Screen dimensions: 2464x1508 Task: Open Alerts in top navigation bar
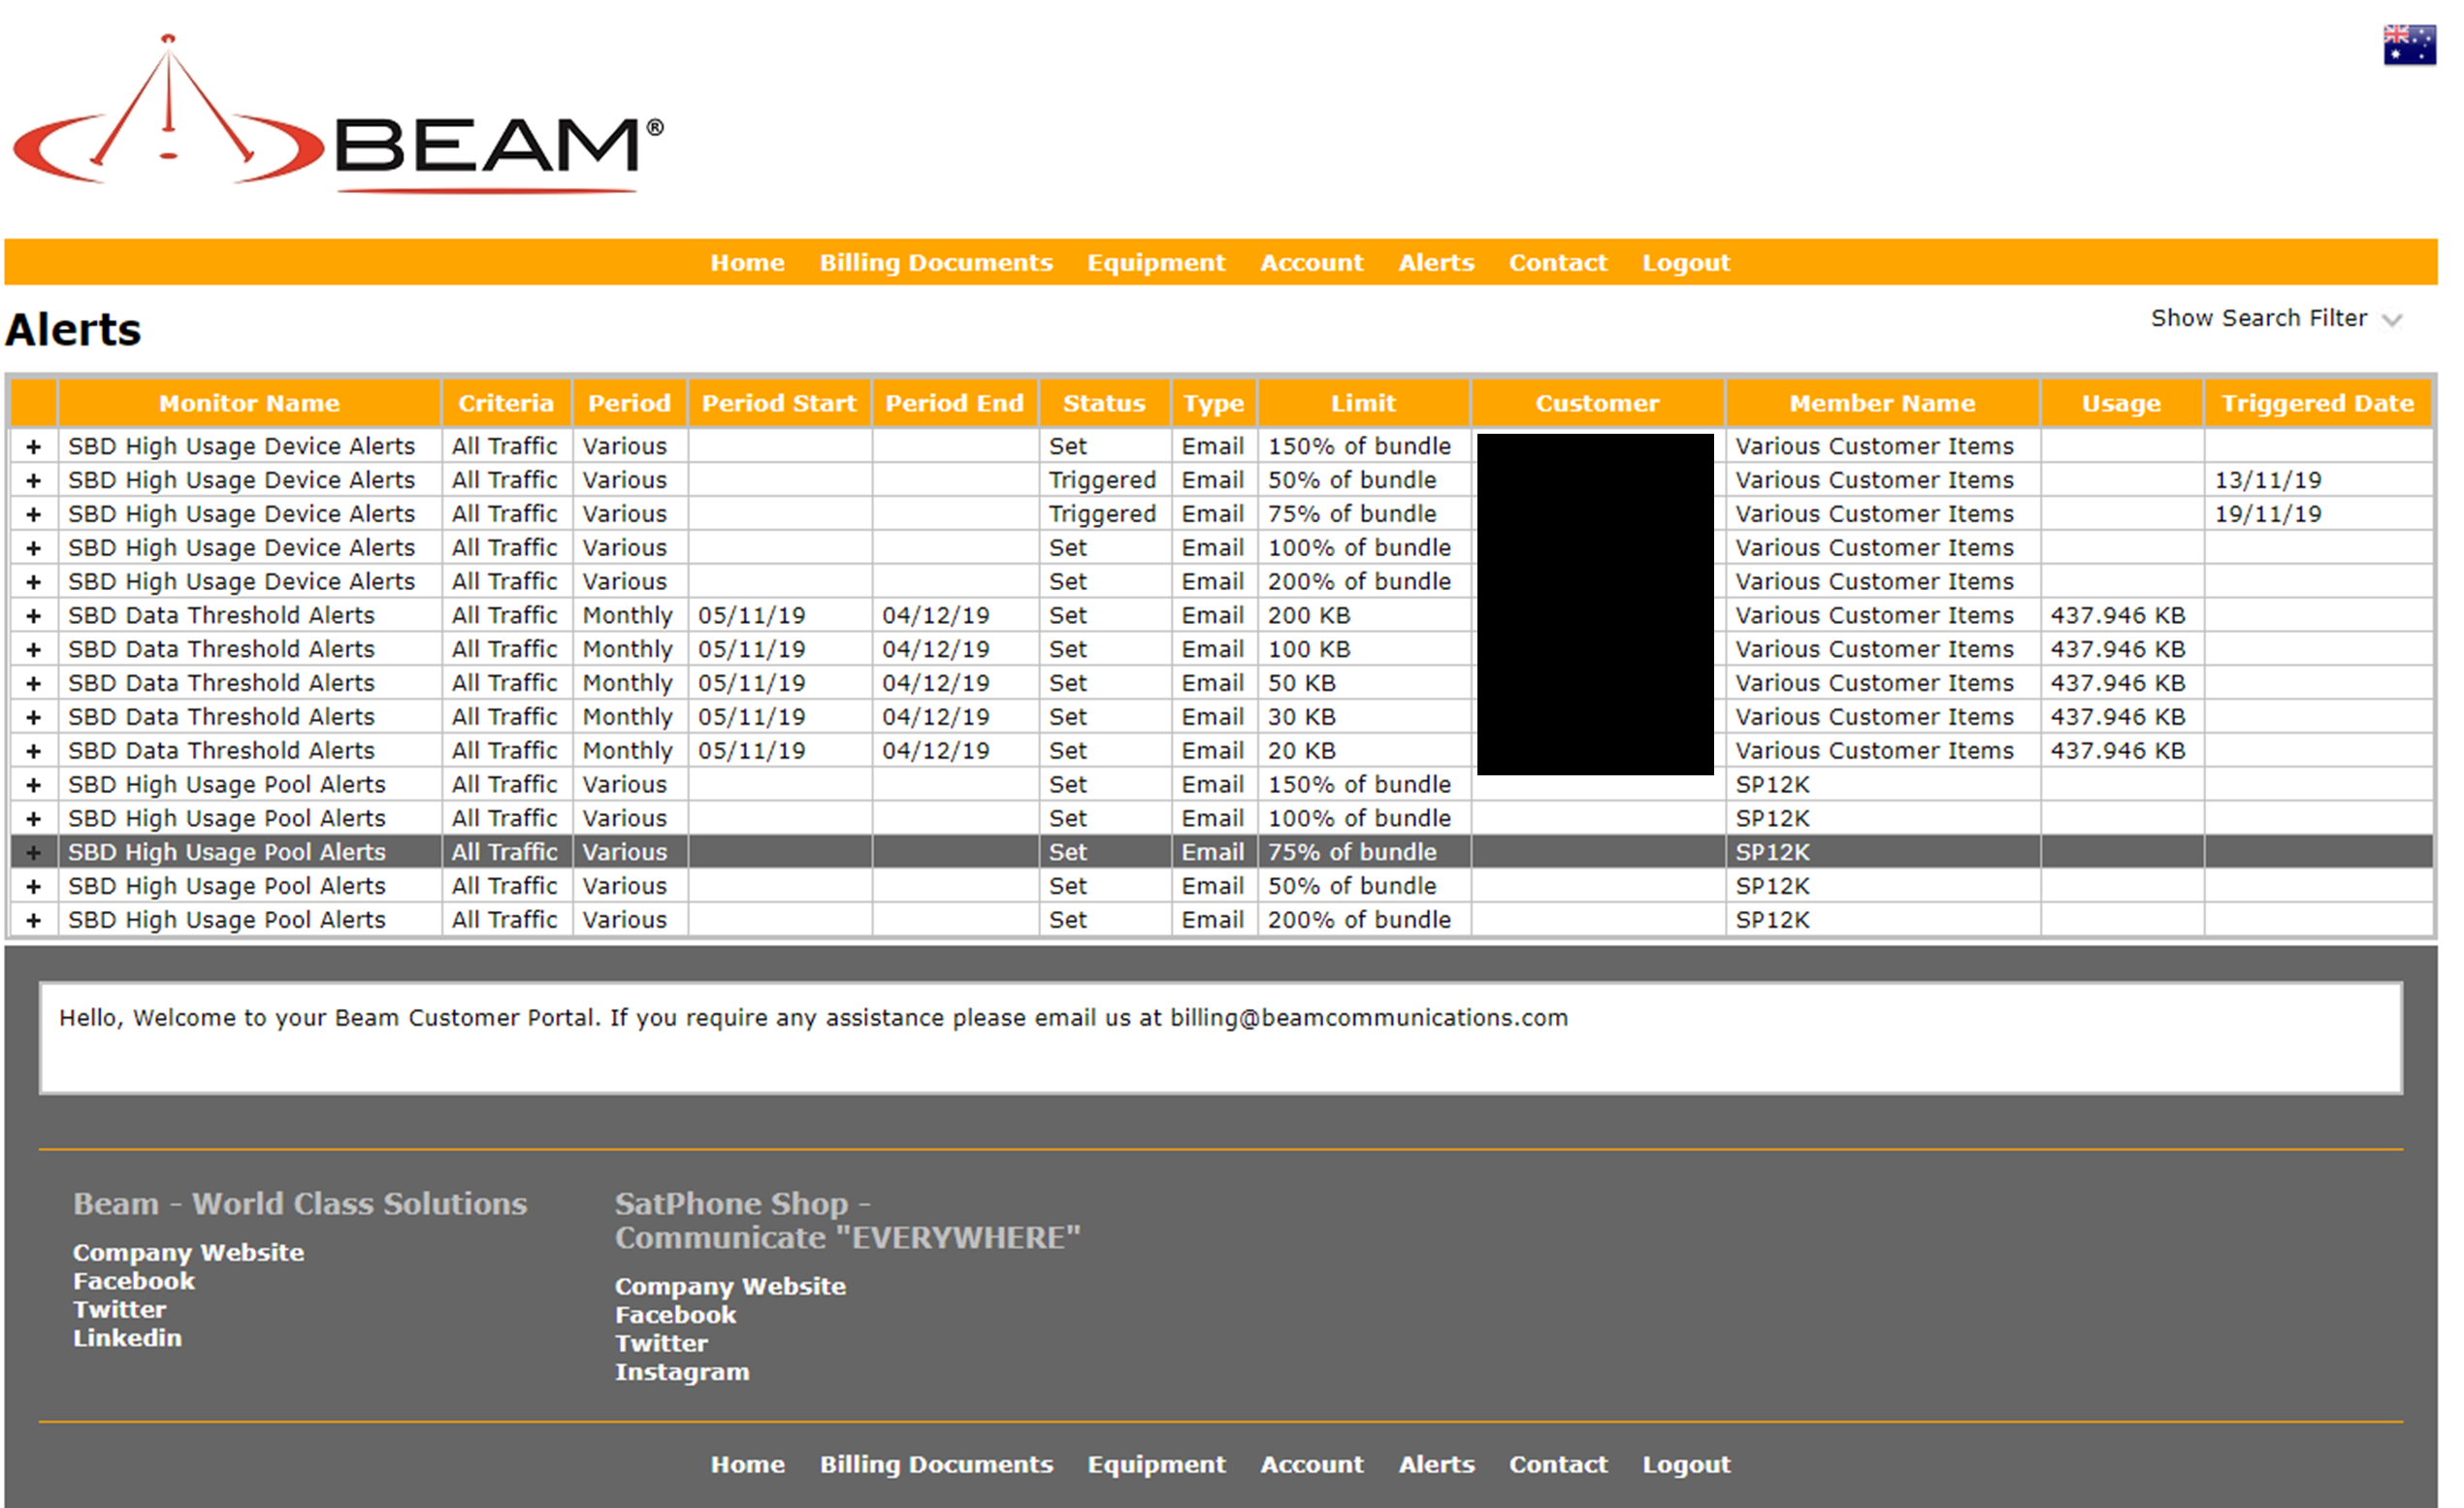pos(1436,262)
